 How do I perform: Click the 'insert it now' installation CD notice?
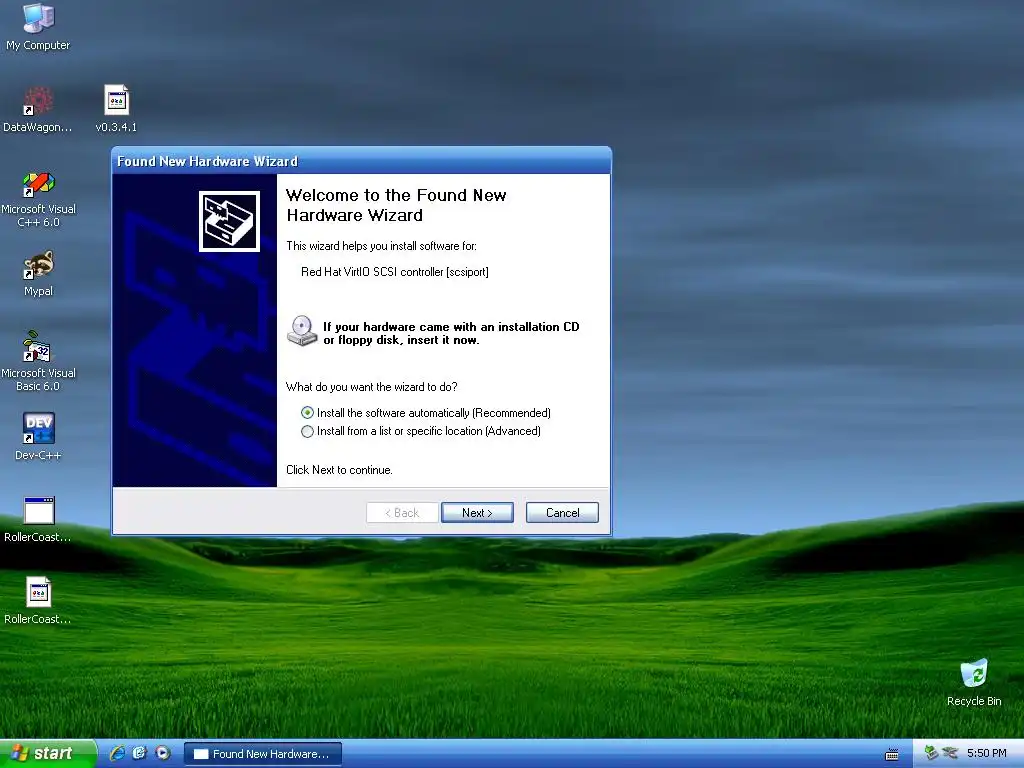(451, 333)
